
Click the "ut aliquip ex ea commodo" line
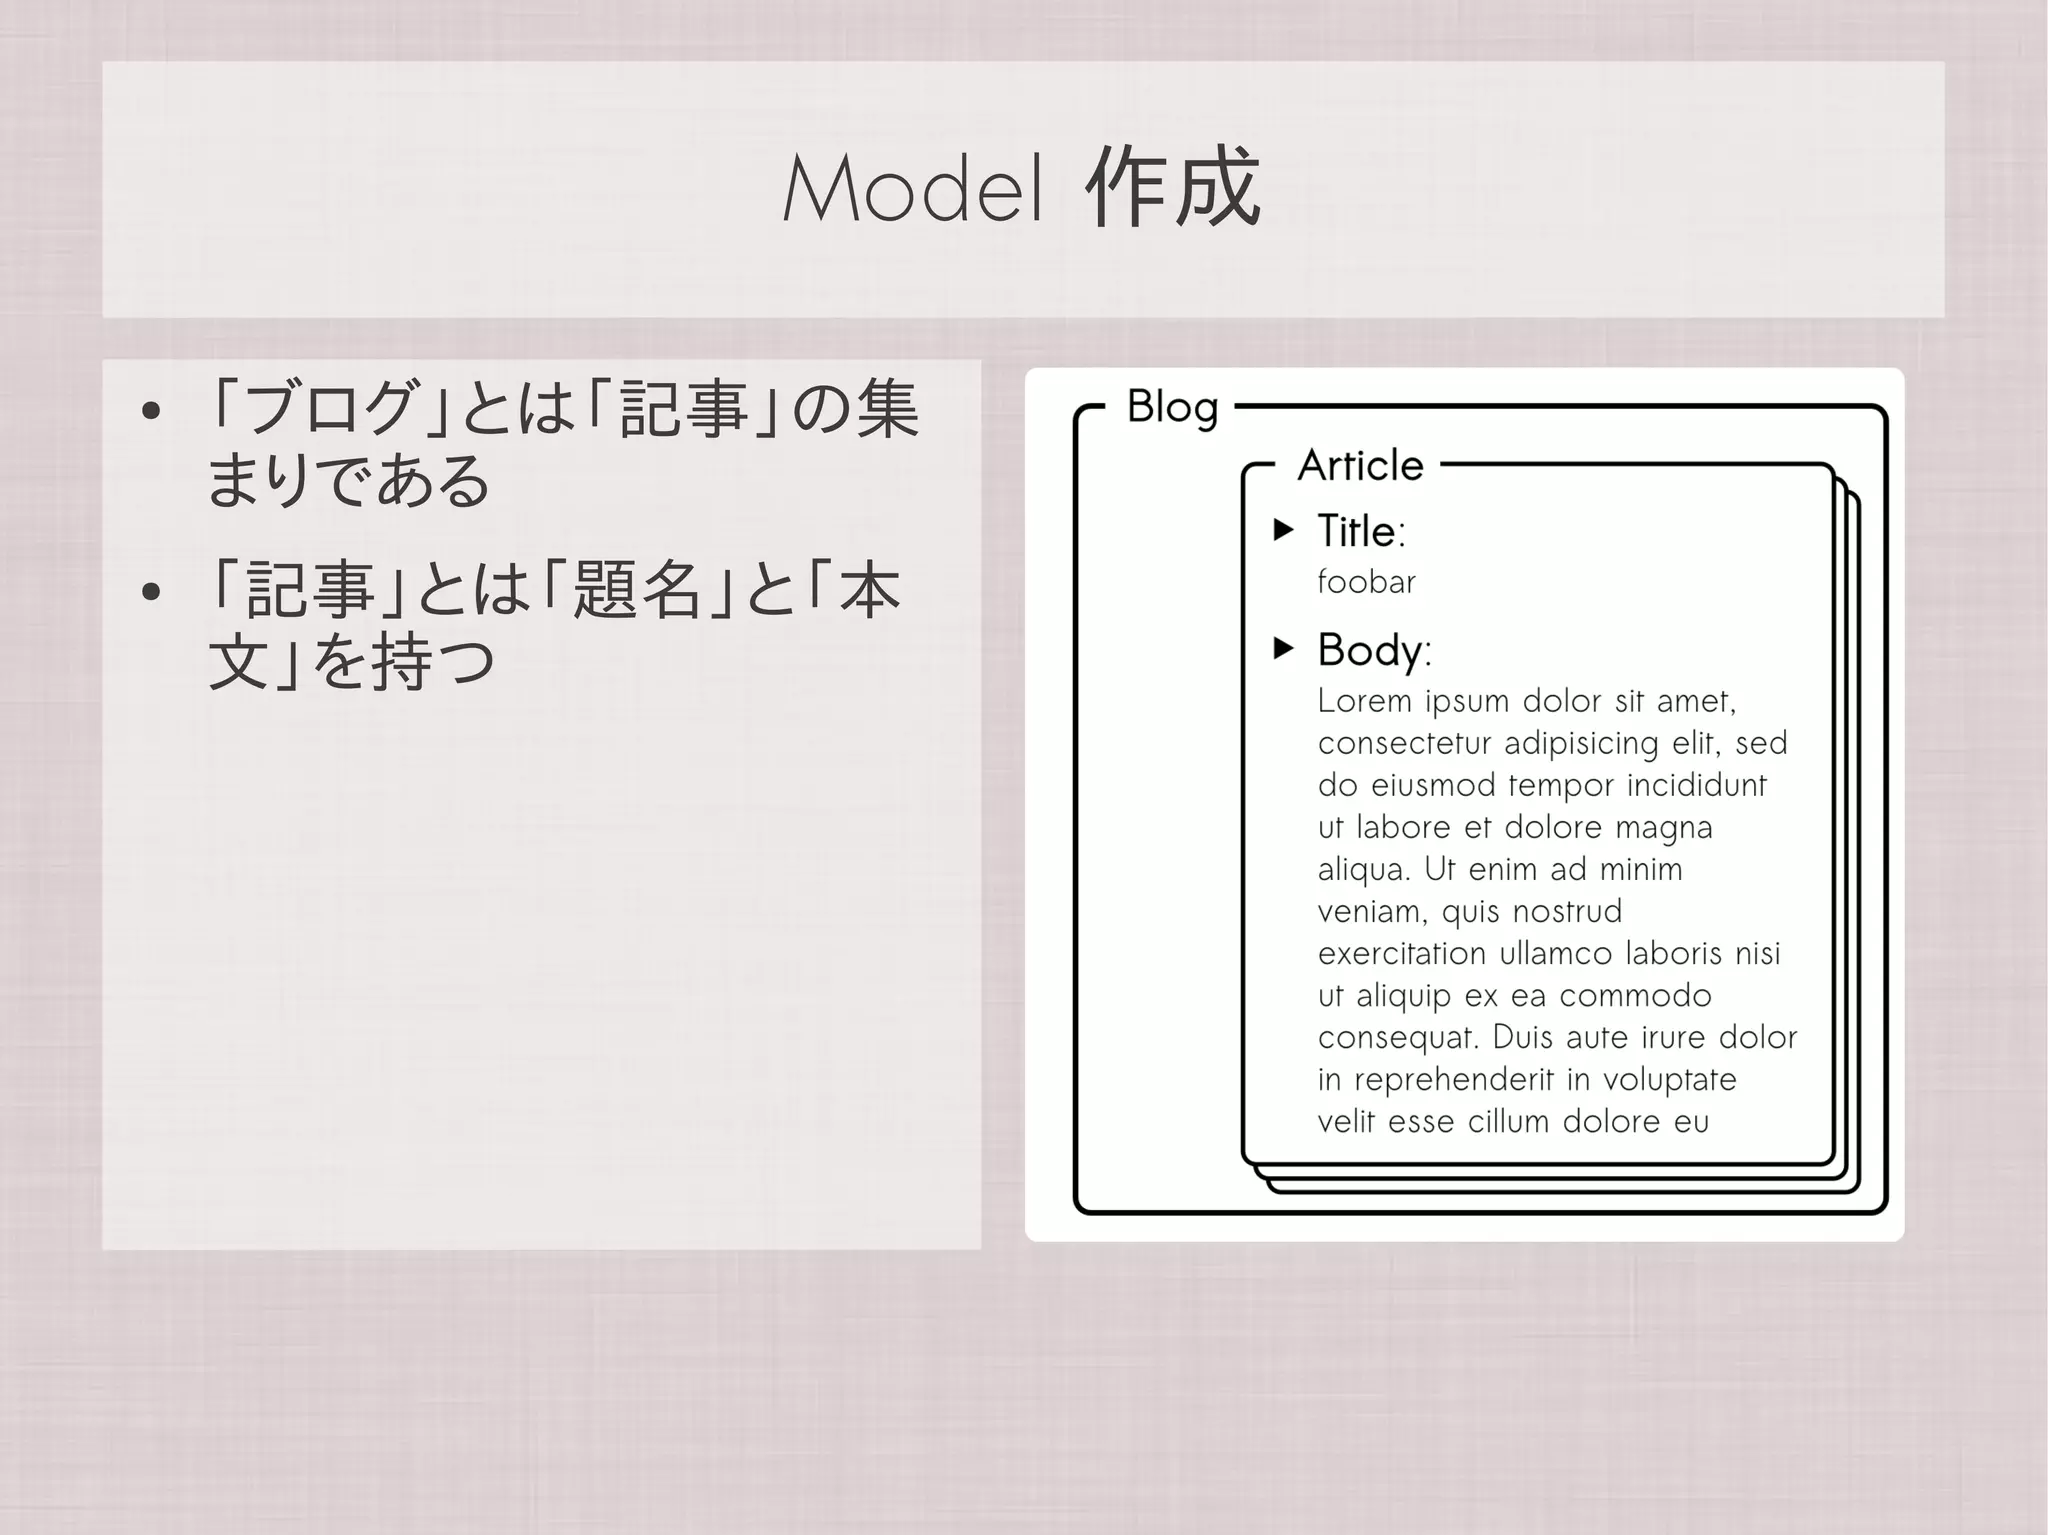click(1514, 996)
